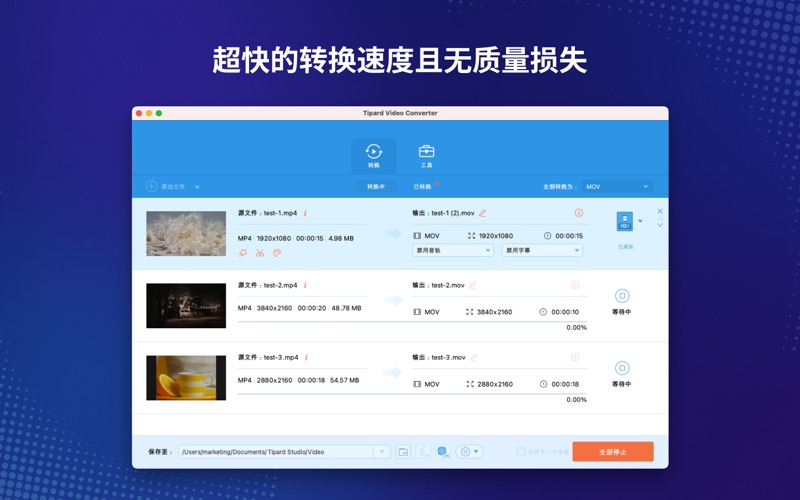
Task: Open the output folder icon beside save path
Action: [403, 452]
